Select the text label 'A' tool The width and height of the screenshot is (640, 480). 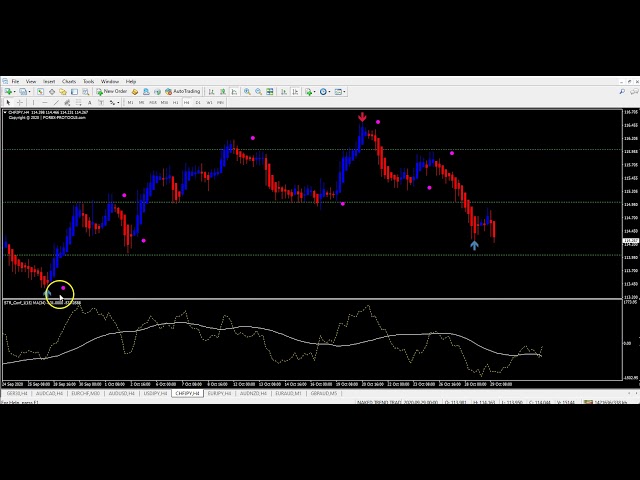click(89, 102)
